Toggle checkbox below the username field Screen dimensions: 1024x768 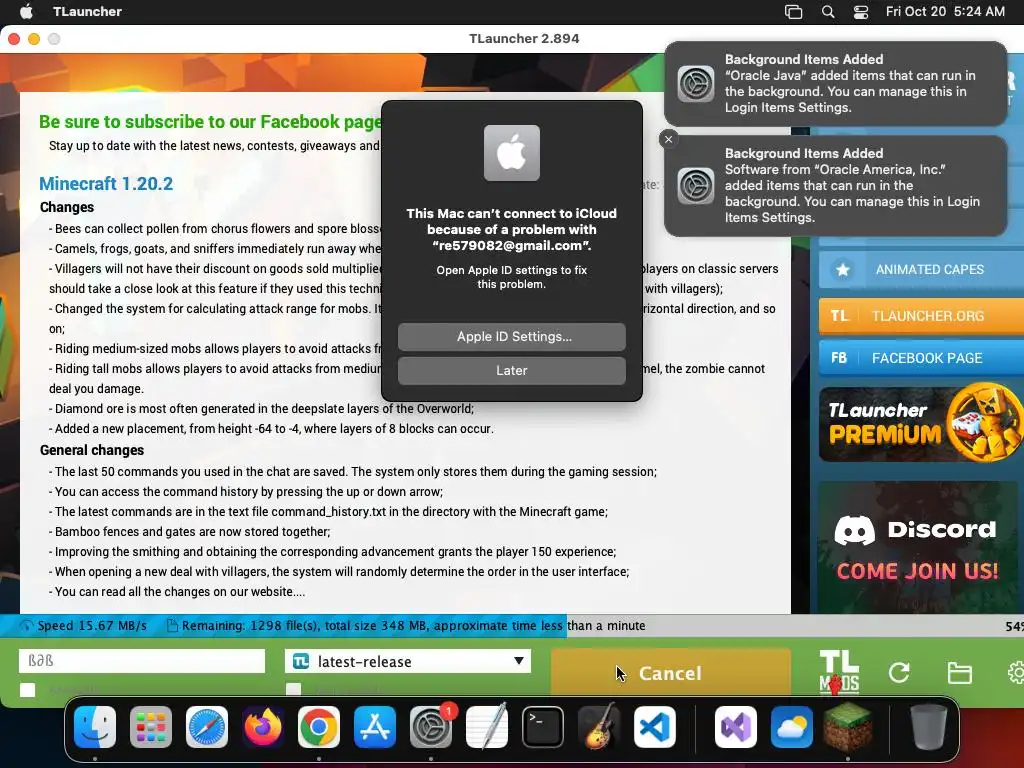click(27, 690)
